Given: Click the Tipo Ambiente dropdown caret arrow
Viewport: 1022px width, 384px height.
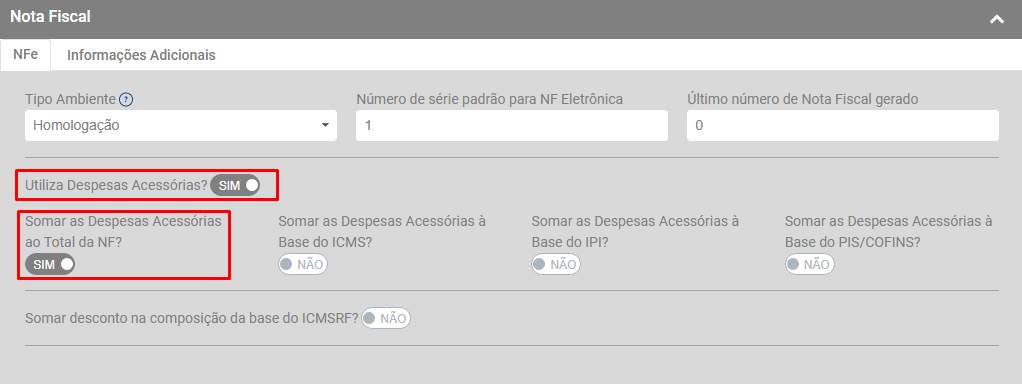Looking at the screenshot, I should tap(325, 125).
